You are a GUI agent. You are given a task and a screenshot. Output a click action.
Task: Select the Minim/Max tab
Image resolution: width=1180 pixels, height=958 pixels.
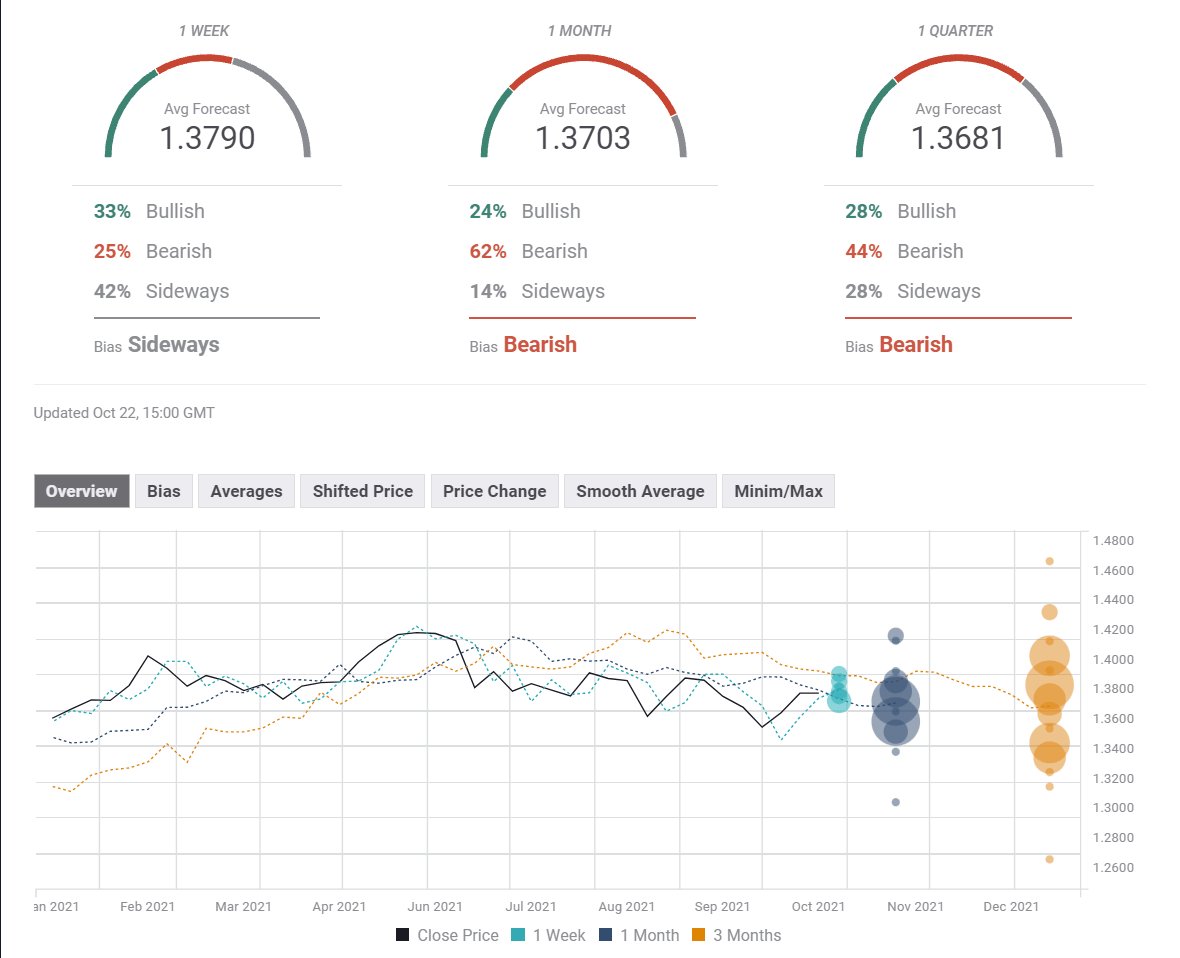point(778,491)
